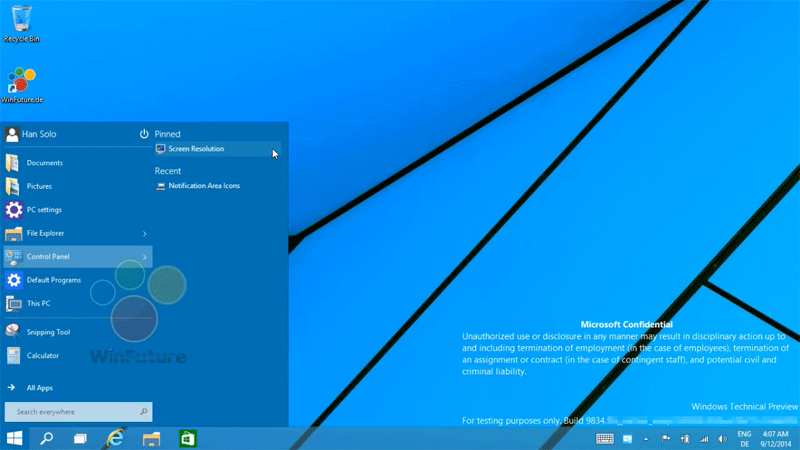Show All Apps list
The image size is (800, 450).
coord(39,387)
